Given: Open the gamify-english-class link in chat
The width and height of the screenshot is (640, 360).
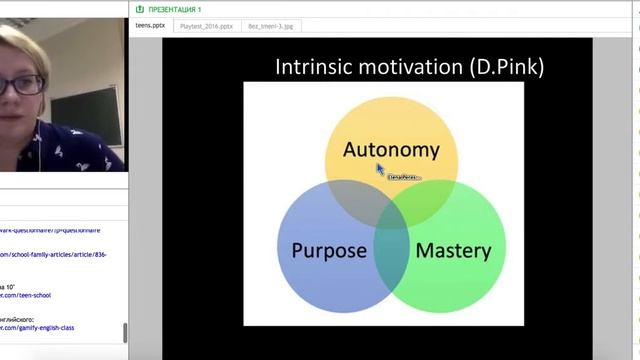Looking at the screenshot, I should 37,328.
